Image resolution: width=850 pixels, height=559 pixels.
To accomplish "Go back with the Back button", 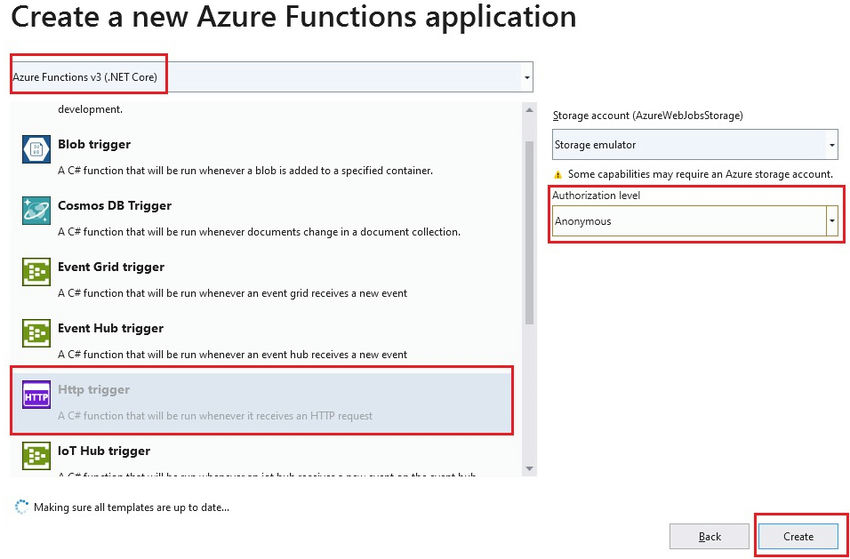I will (709, 537).
